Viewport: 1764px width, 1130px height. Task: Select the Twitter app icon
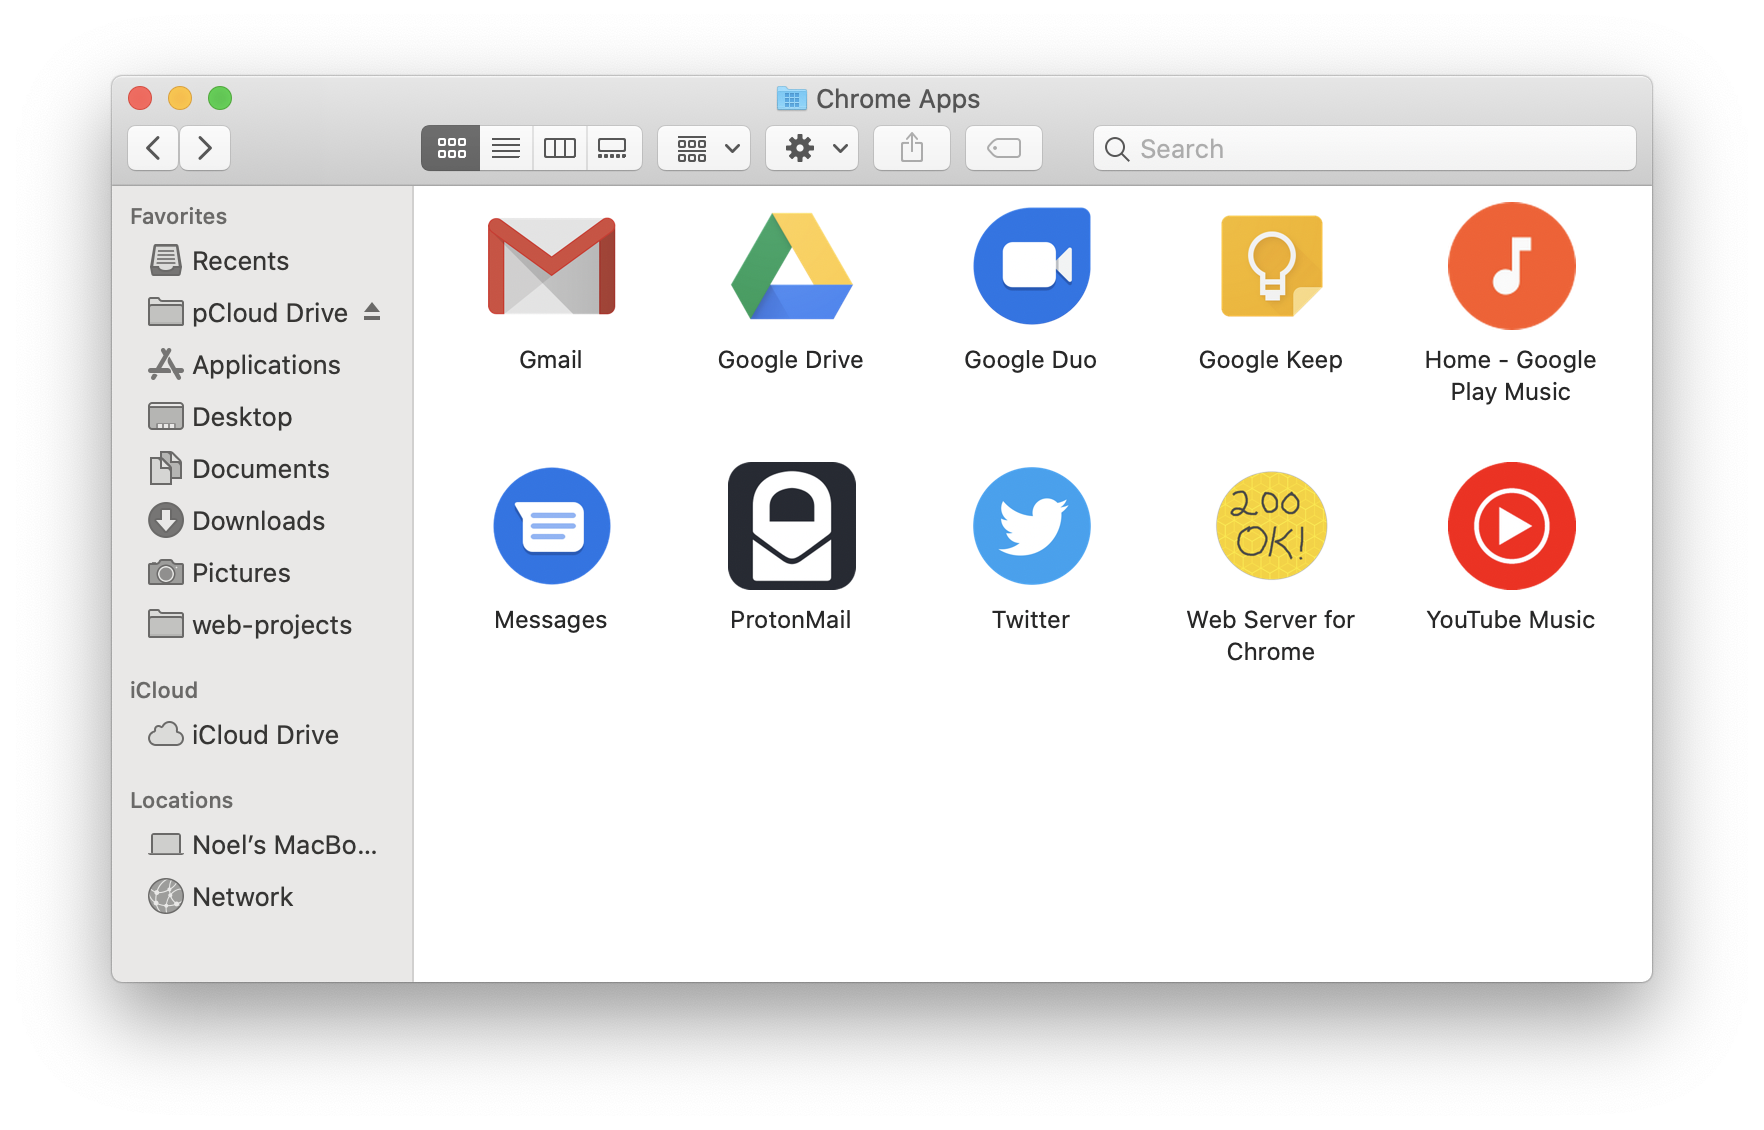pos(1031,526)
